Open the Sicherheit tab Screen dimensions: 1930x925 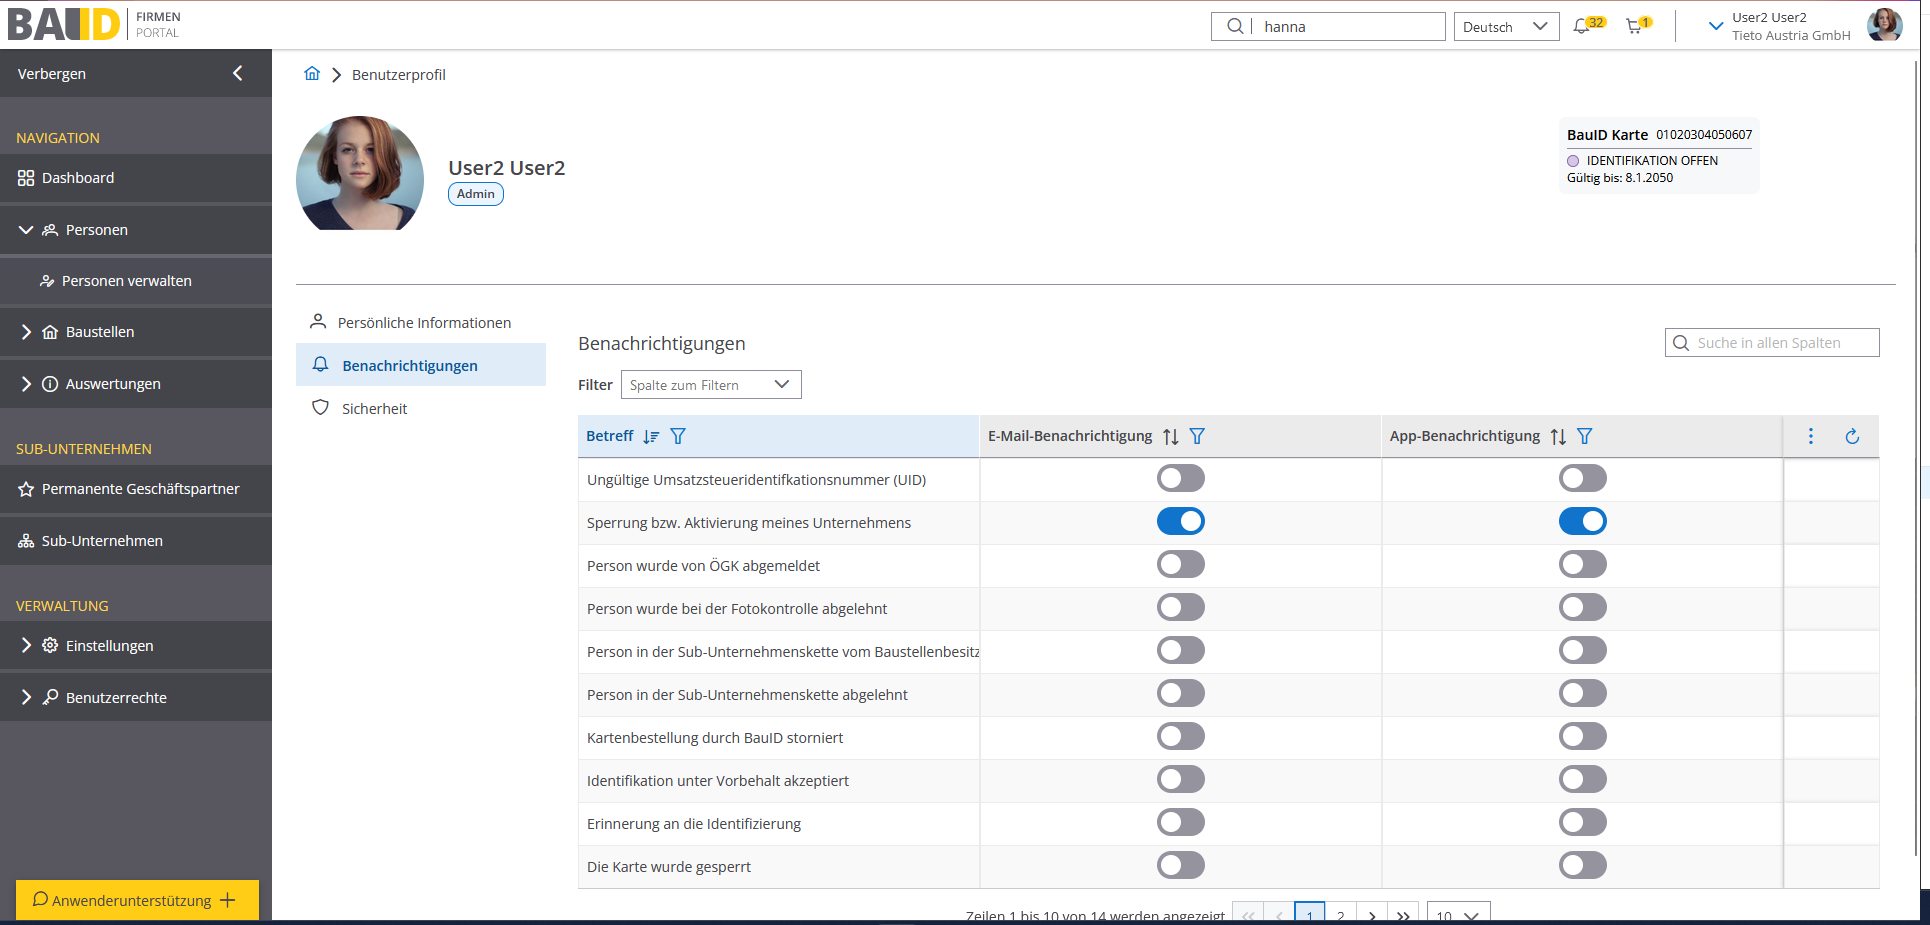[421, 408]
